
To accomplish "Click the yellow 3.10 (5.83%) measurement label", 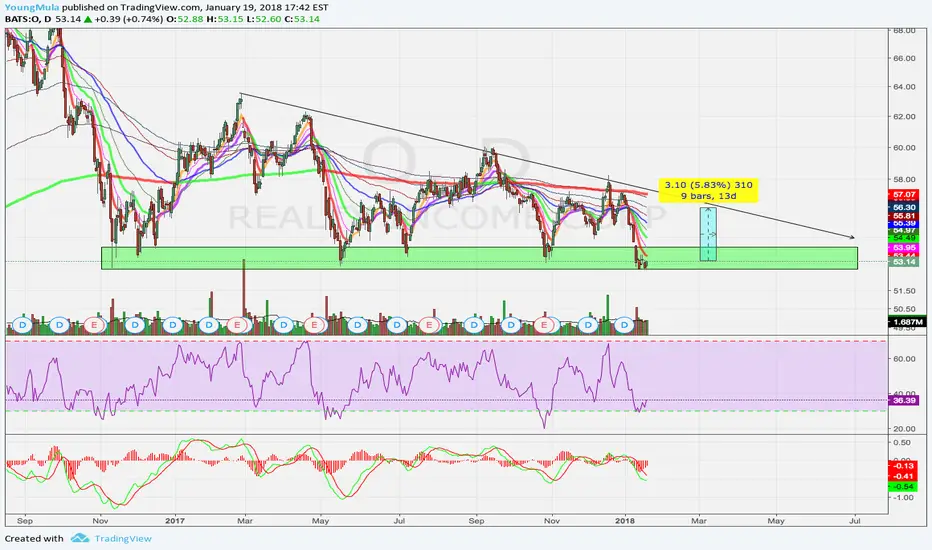I will click(x=709, y=190).
